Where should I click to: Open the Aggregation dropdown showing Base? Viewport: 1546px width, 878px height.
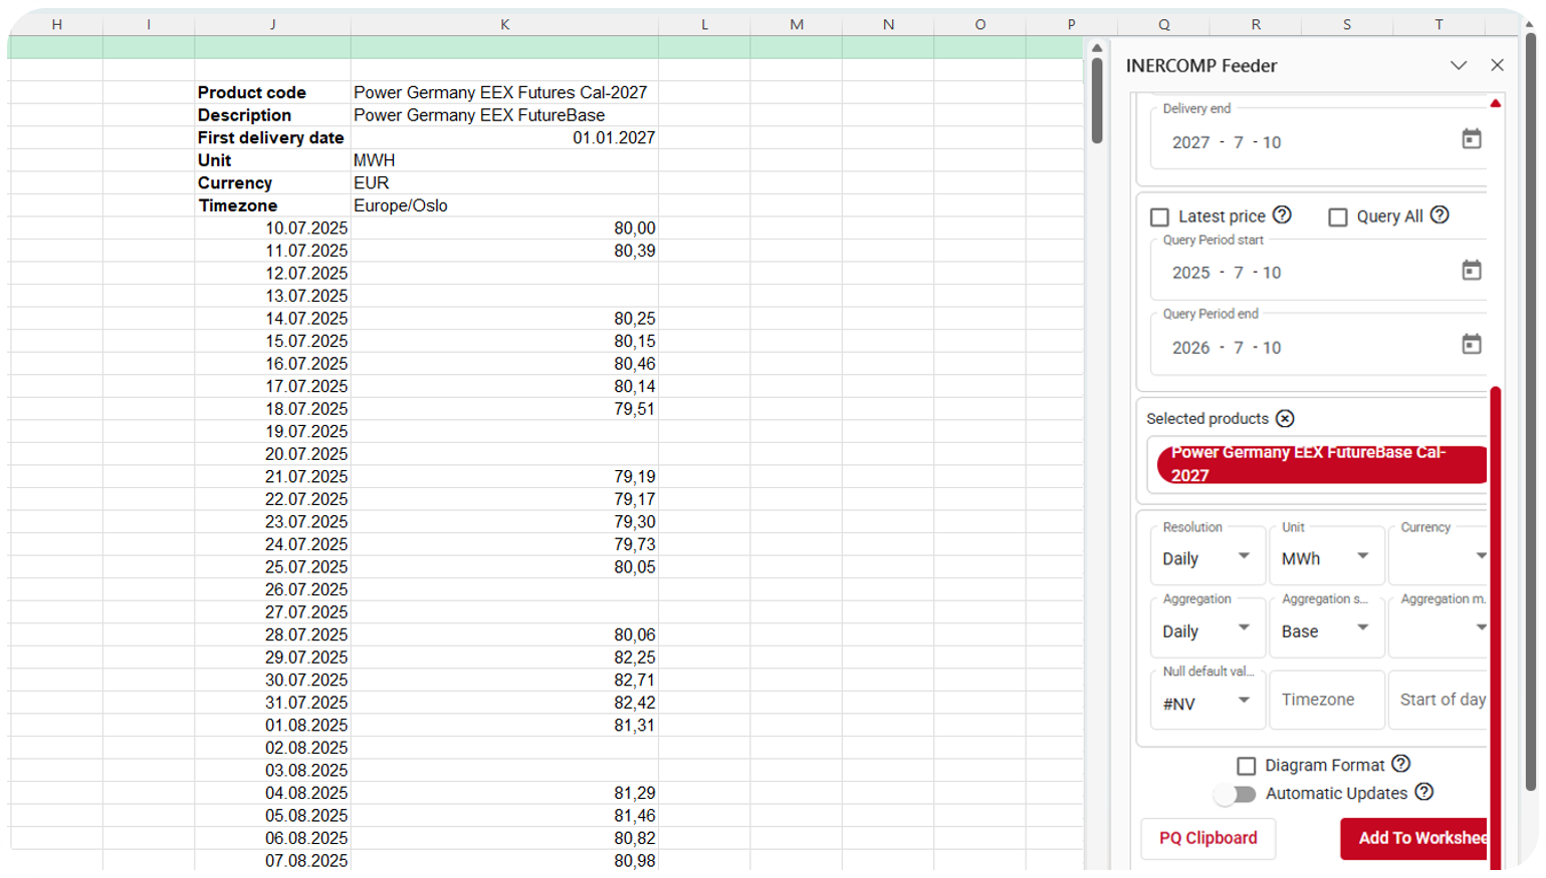click(1326, 630)
